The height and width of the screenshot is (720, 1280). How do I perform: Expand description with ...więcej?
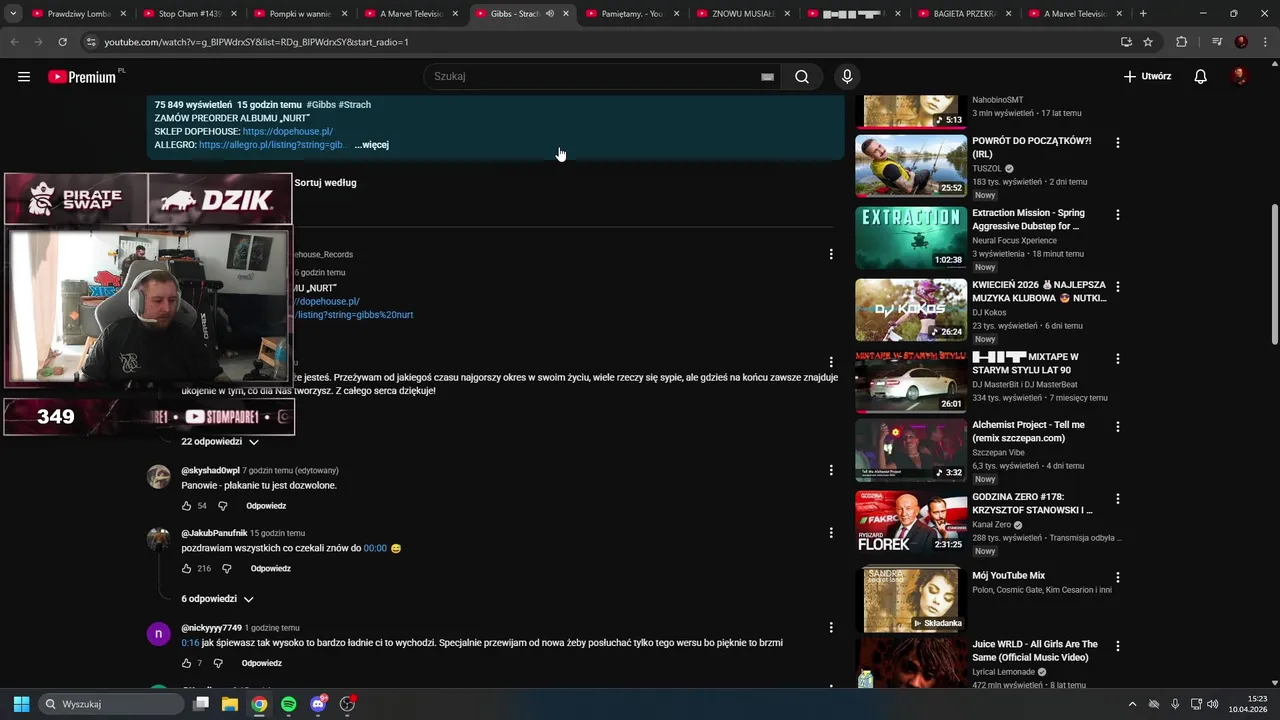pyautogui.click(x=371, y=145)
